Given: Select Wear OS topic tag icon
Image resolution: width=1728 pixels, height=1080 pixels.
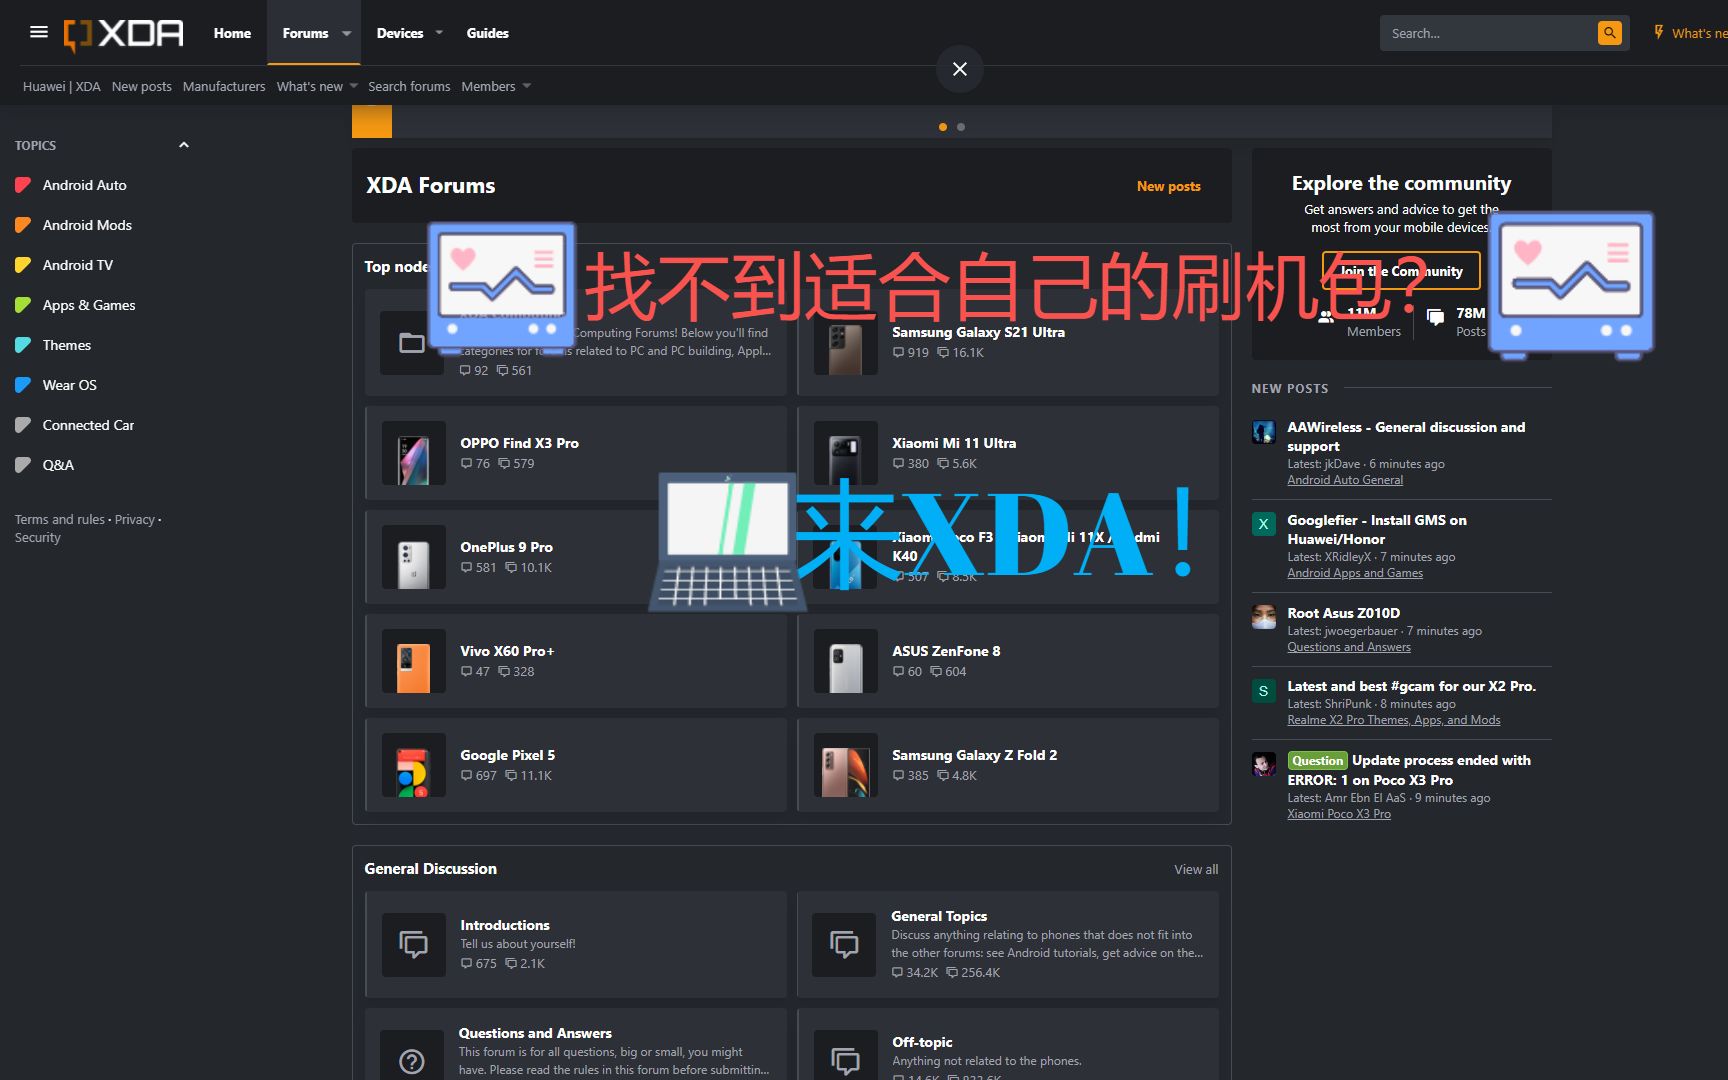Looking at the screenshot, I should point(23,385).
